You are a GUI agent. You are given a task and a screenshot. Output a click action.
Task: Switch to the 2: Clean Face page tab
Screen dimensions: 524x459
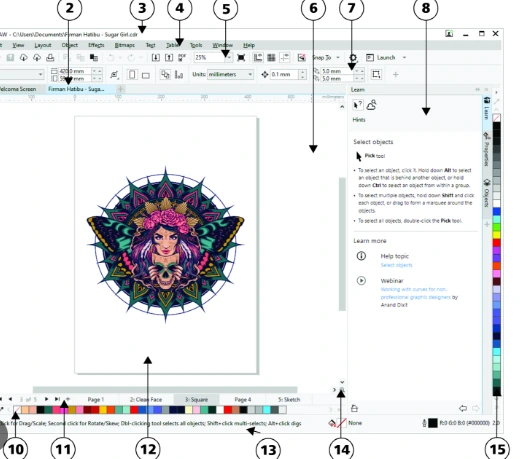pos(146,399)
